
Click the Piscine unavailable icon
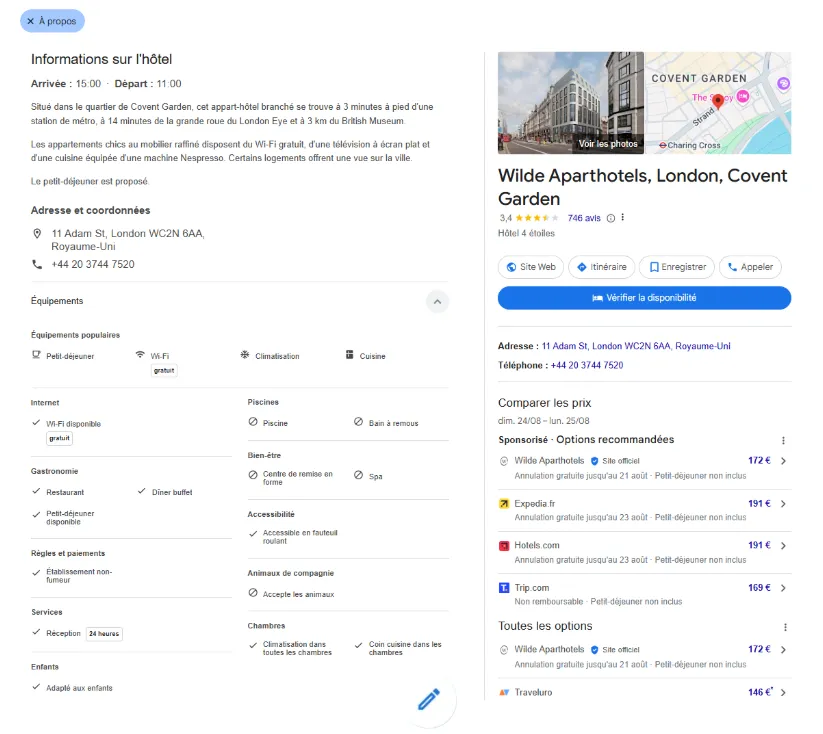tap(253, 422)
